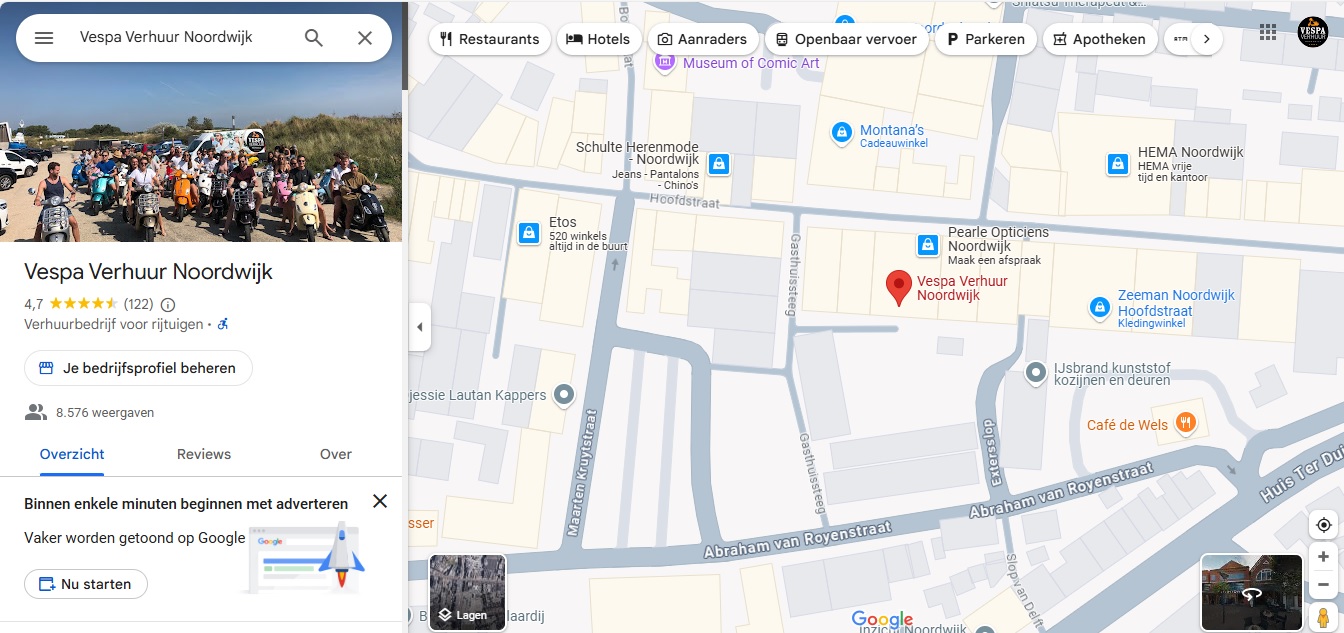Switch to the Reviews tab
Screen dimensions: 1344x633
[x=204, y=454]
